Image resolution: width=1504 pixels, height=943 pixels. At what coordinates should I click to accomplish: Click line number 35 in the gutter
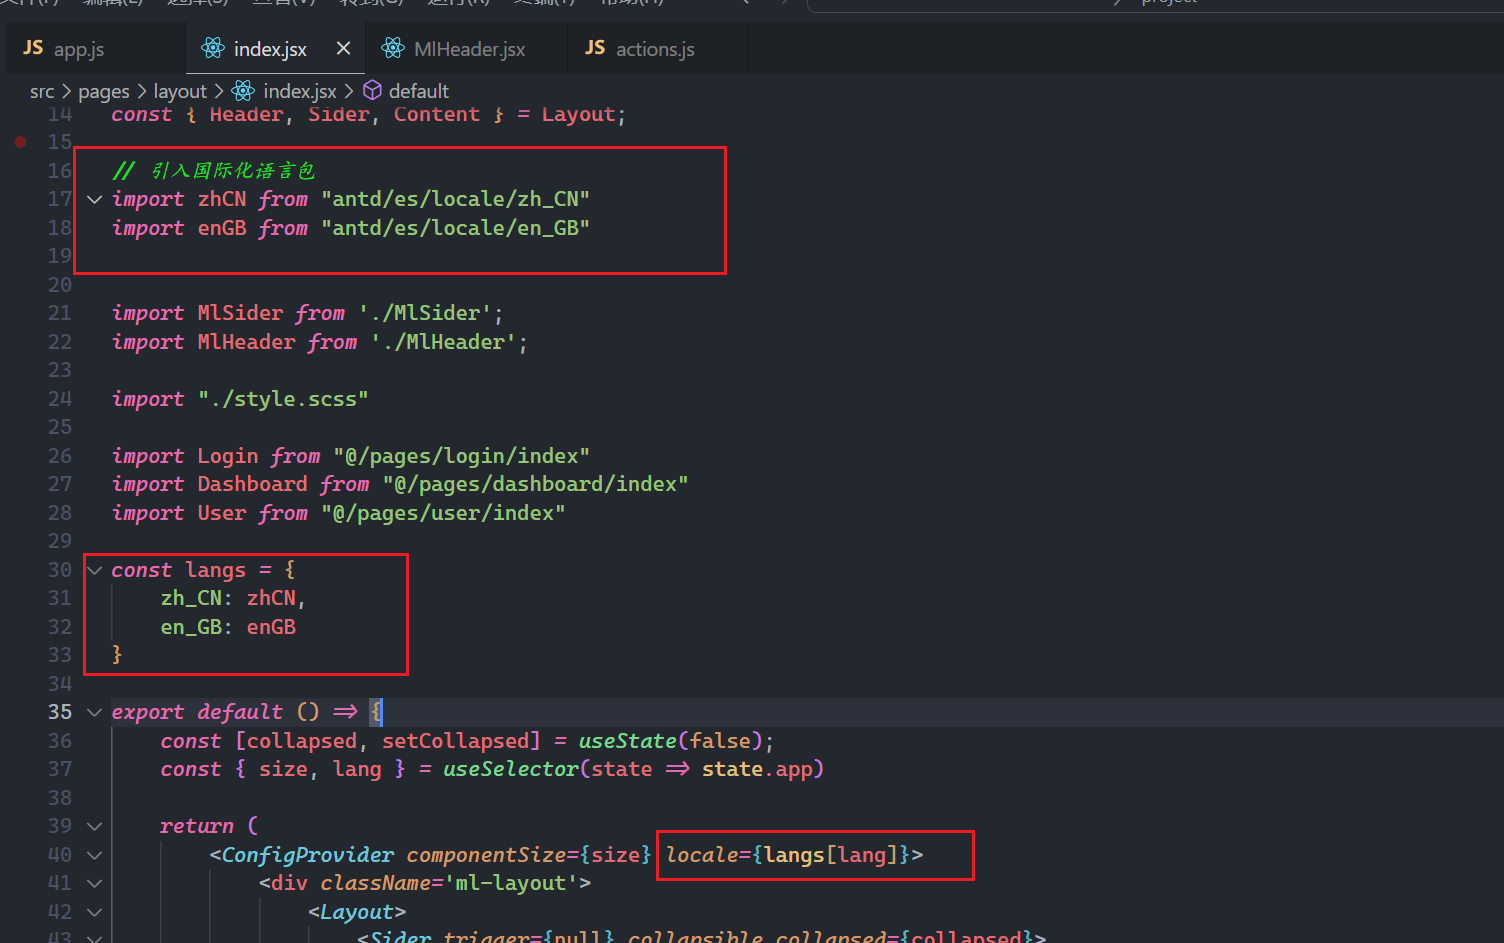click(x=60, y=712)
